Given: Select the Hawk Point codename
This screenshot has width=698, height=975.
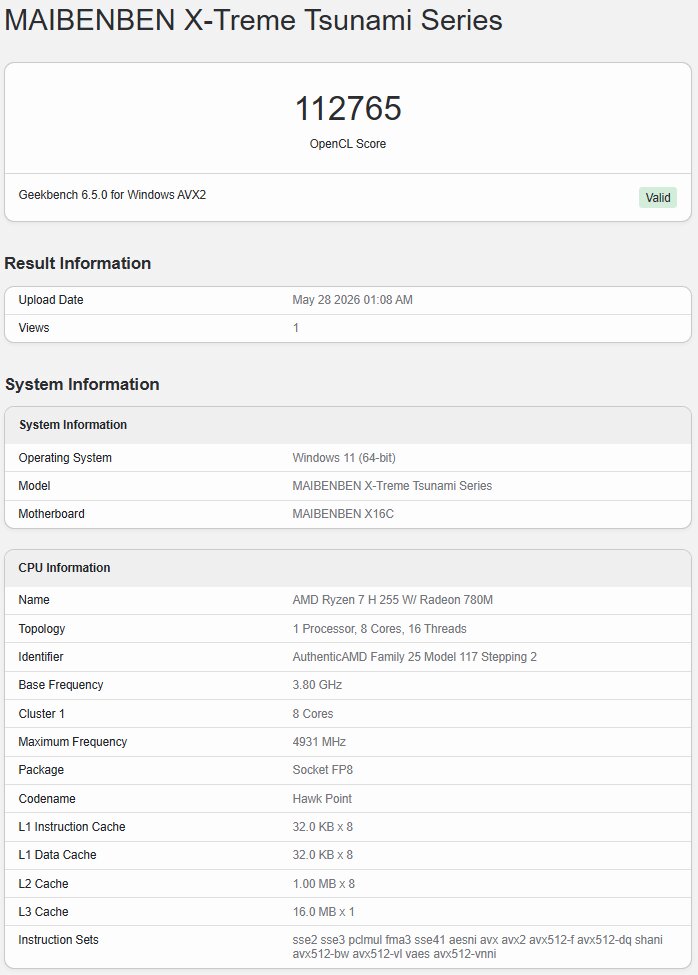Looking at the screenshot, I should pyautogui.click(x=322, y=798).
